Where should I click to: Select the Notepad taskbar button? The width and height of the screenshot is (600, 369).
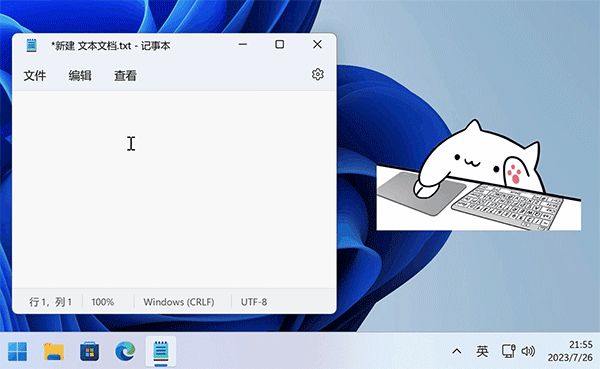coord(161,351)
